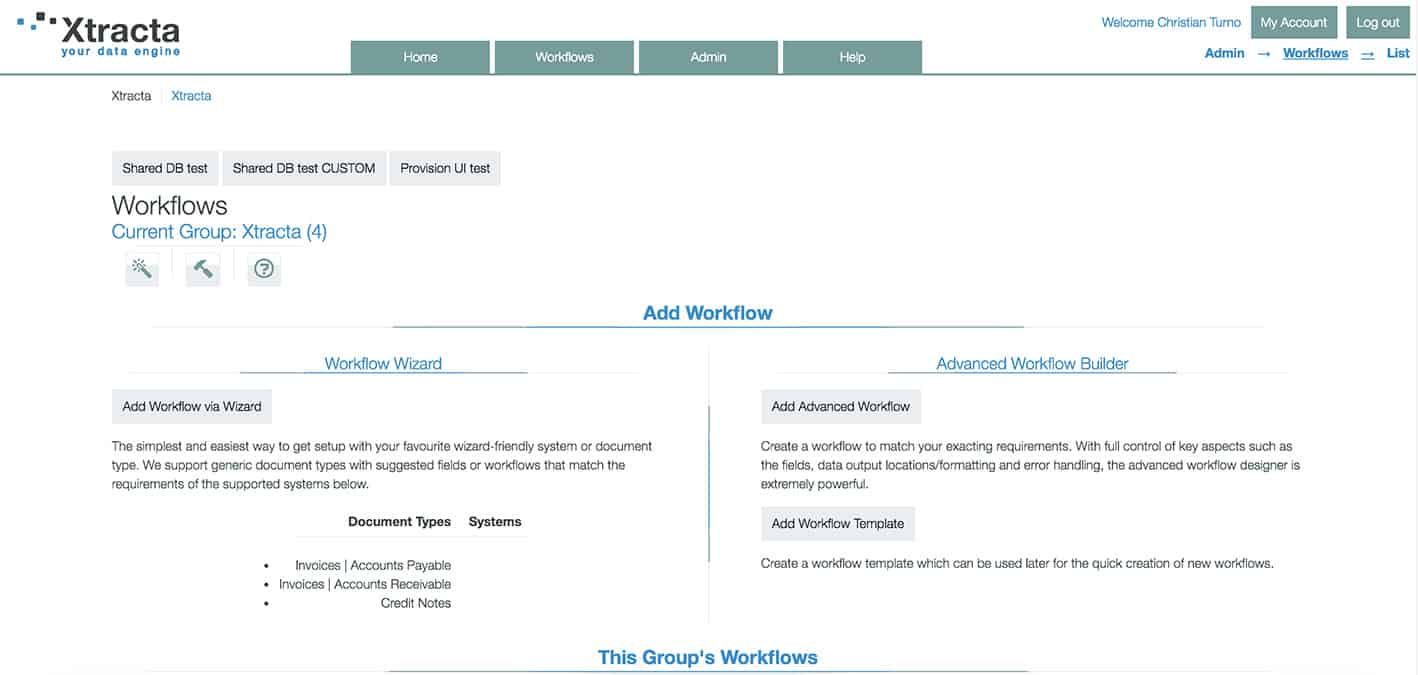This screenshot has height=675, width=1418.
Task: Open My Account
Action: pyautogui.click(x=1293, y=21)
